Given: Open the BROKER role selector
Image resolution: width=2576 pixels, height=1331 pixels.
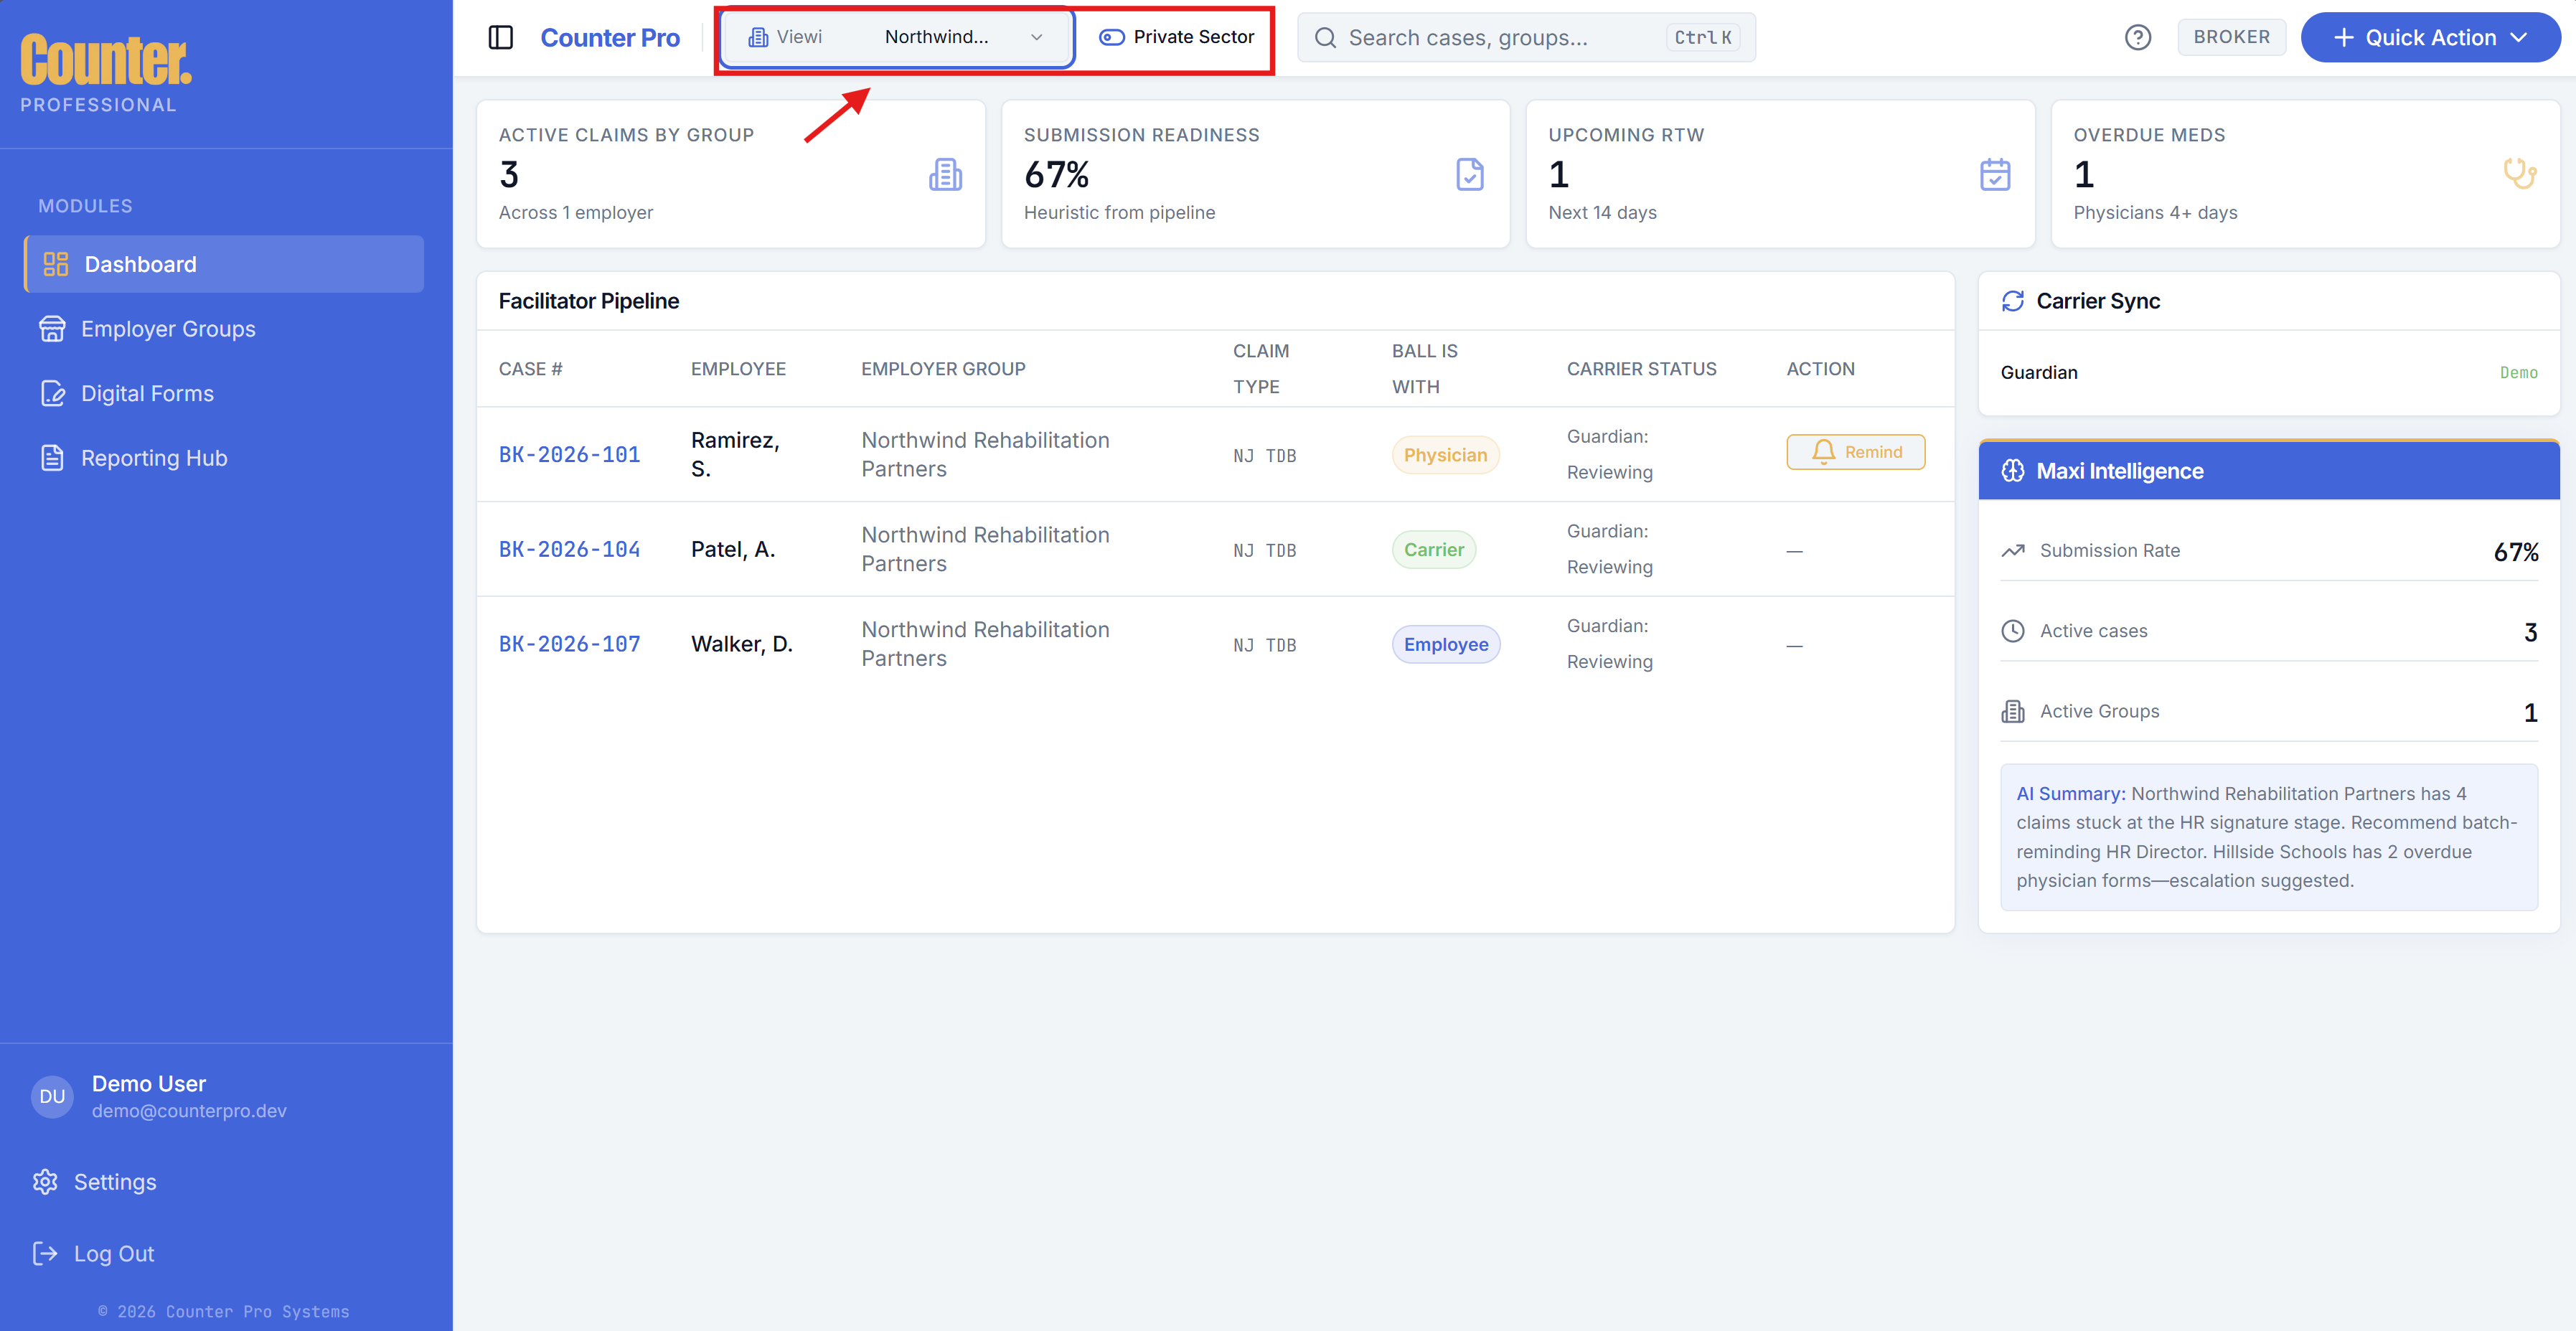Looking at the screenshot, I should (x=2231, y=37).
